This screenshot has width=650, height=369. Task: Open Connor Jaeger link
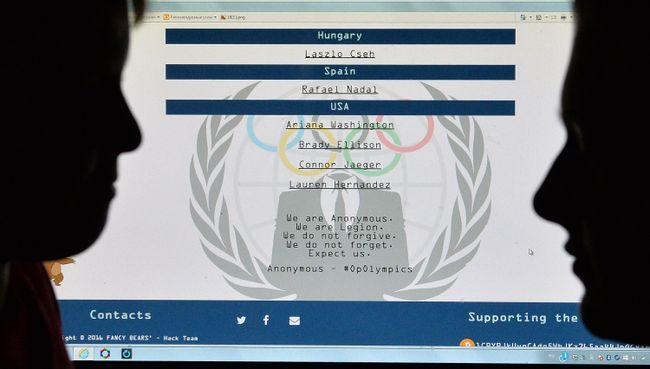click(340, 165)
